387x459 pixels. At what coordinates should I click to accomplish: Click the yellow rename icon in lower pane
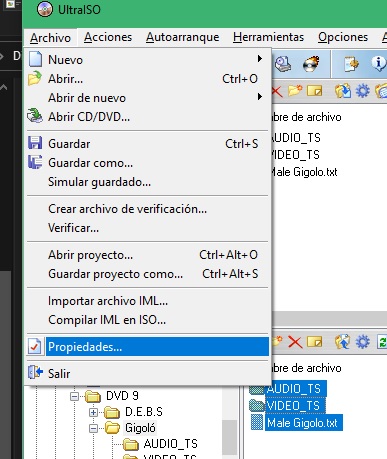coord(314,342)
